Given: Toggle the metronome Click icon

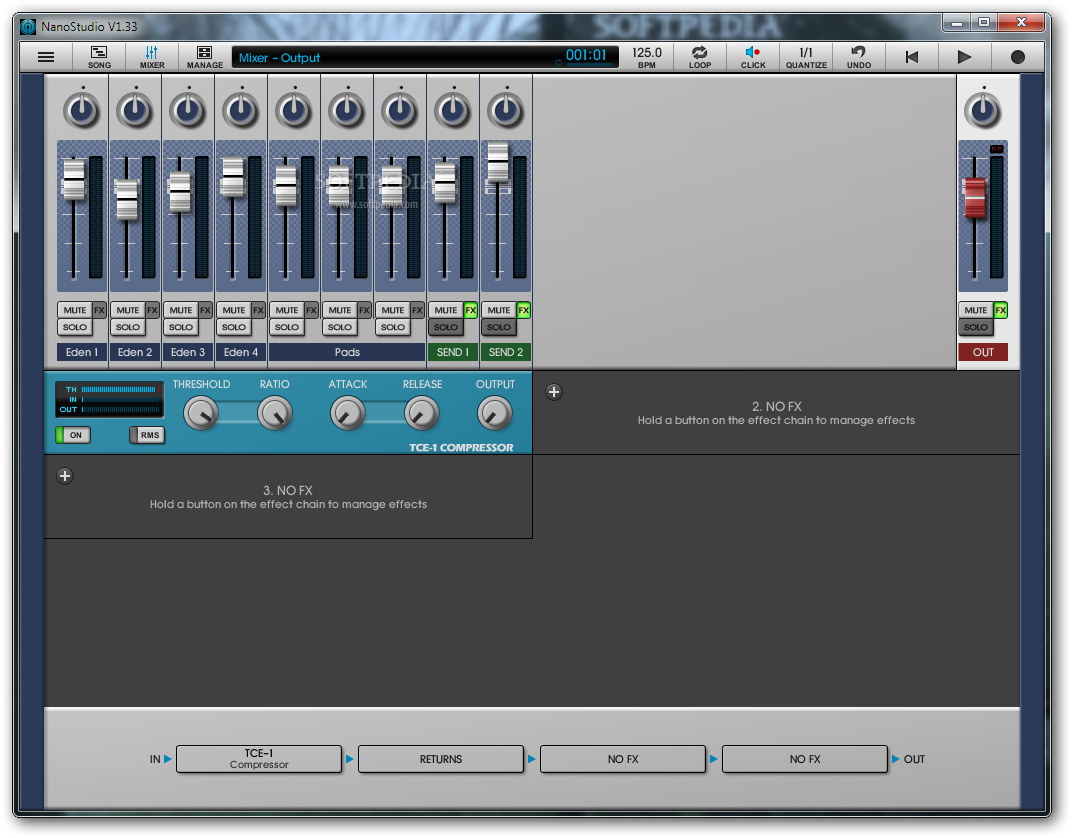Looking at the screenshot, I should (753, 57).
